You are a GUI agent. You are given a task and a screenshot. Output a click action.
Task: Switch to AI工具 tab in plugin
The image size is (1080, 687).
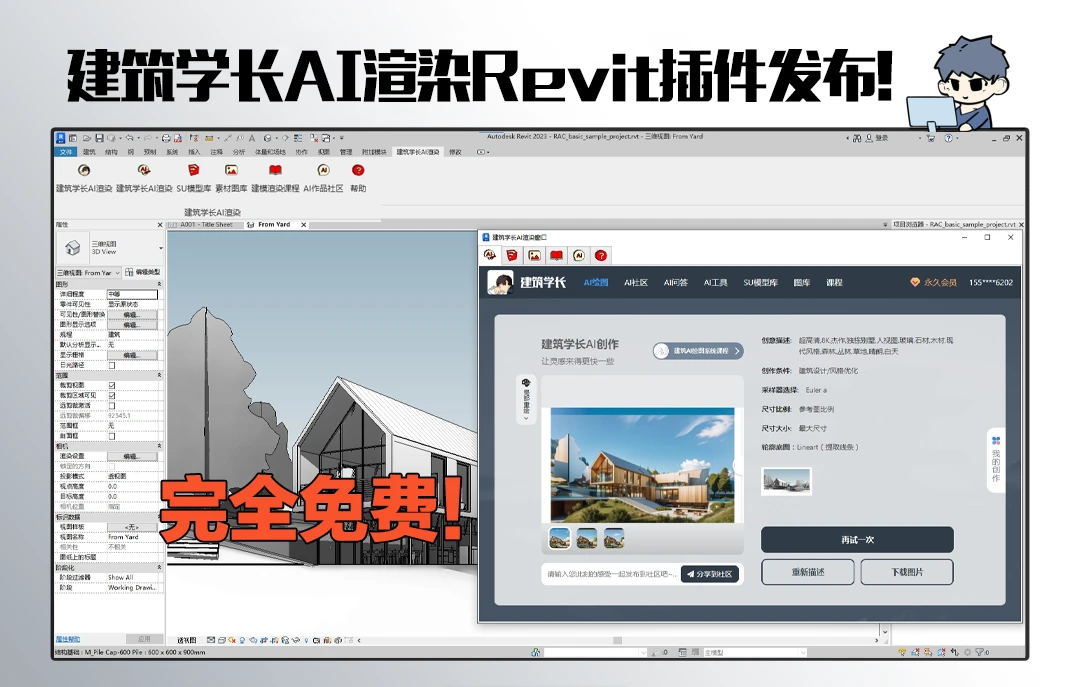(x=716, y=283)
